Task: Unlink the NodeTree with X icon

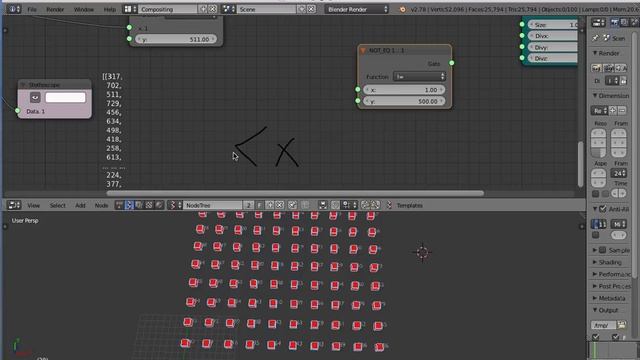Action: [280, 205]
